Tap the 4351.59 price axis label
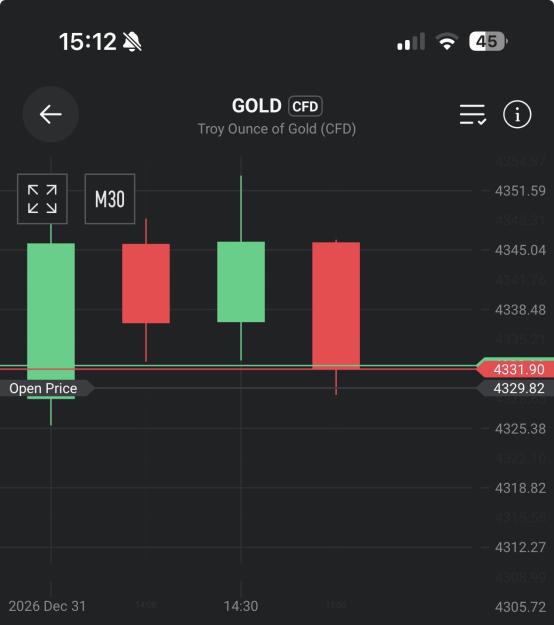Viewport: 554px width, 625px height. pos(520,191)
